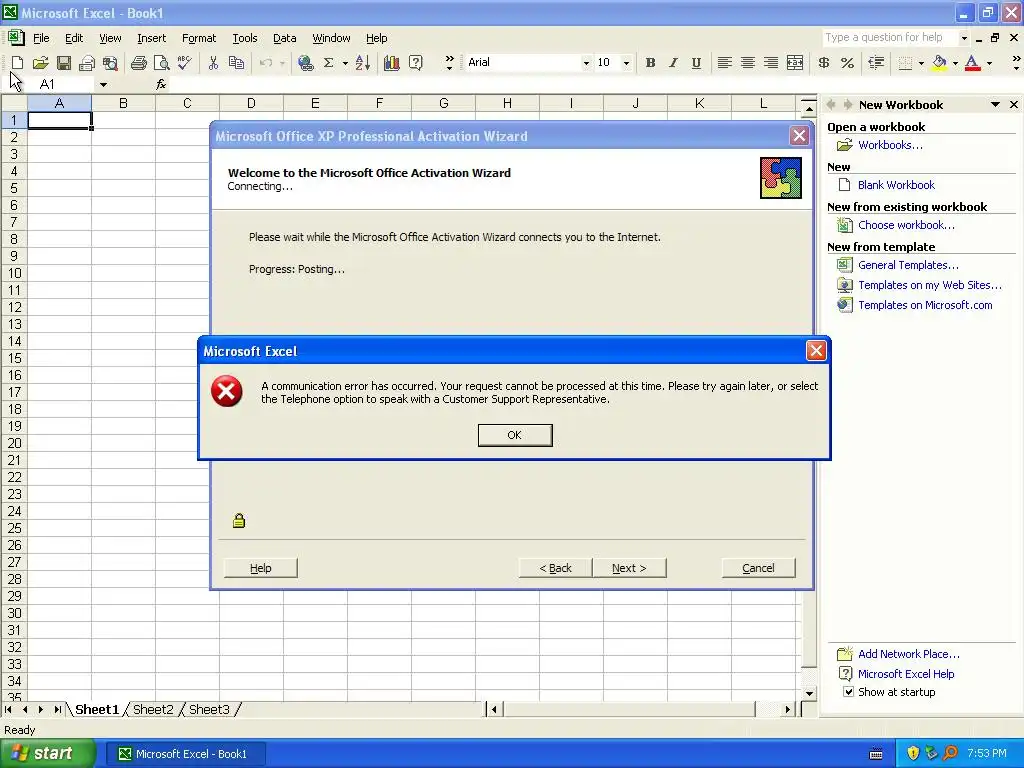Image resolution: width=1024 pixels, height=768 pixels.
Task: Open the Name Box dropdown arrow
Action: tap(103, 84)
